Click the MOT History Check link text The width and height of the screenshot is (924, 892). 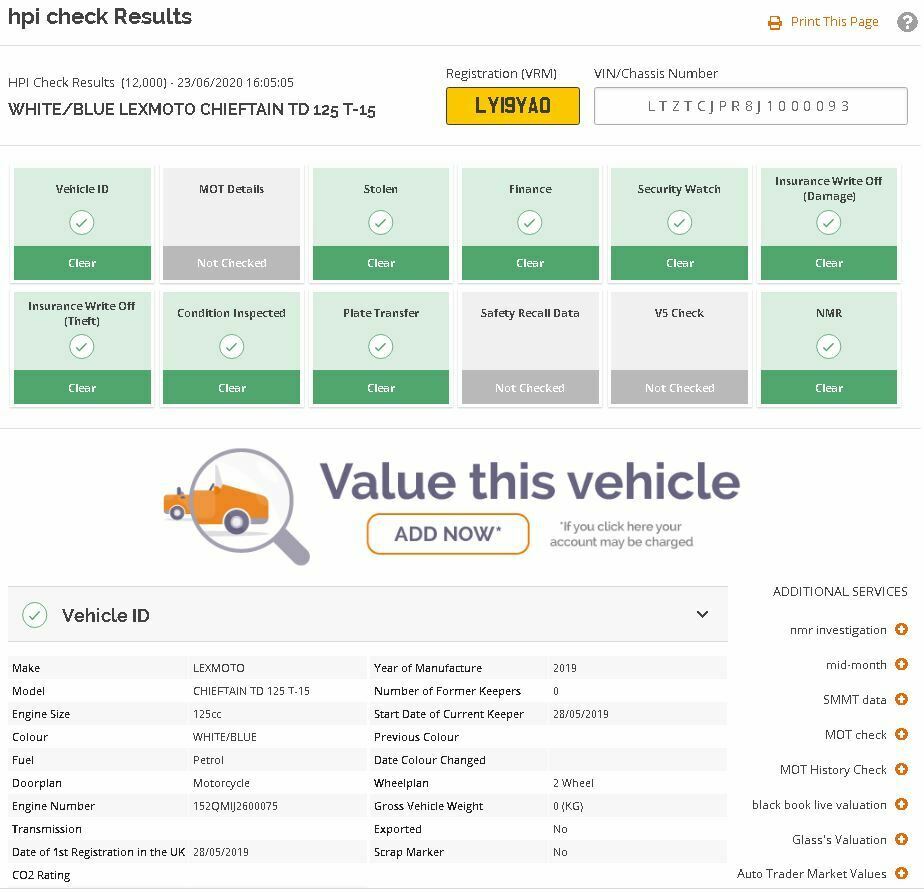(833, 769)
